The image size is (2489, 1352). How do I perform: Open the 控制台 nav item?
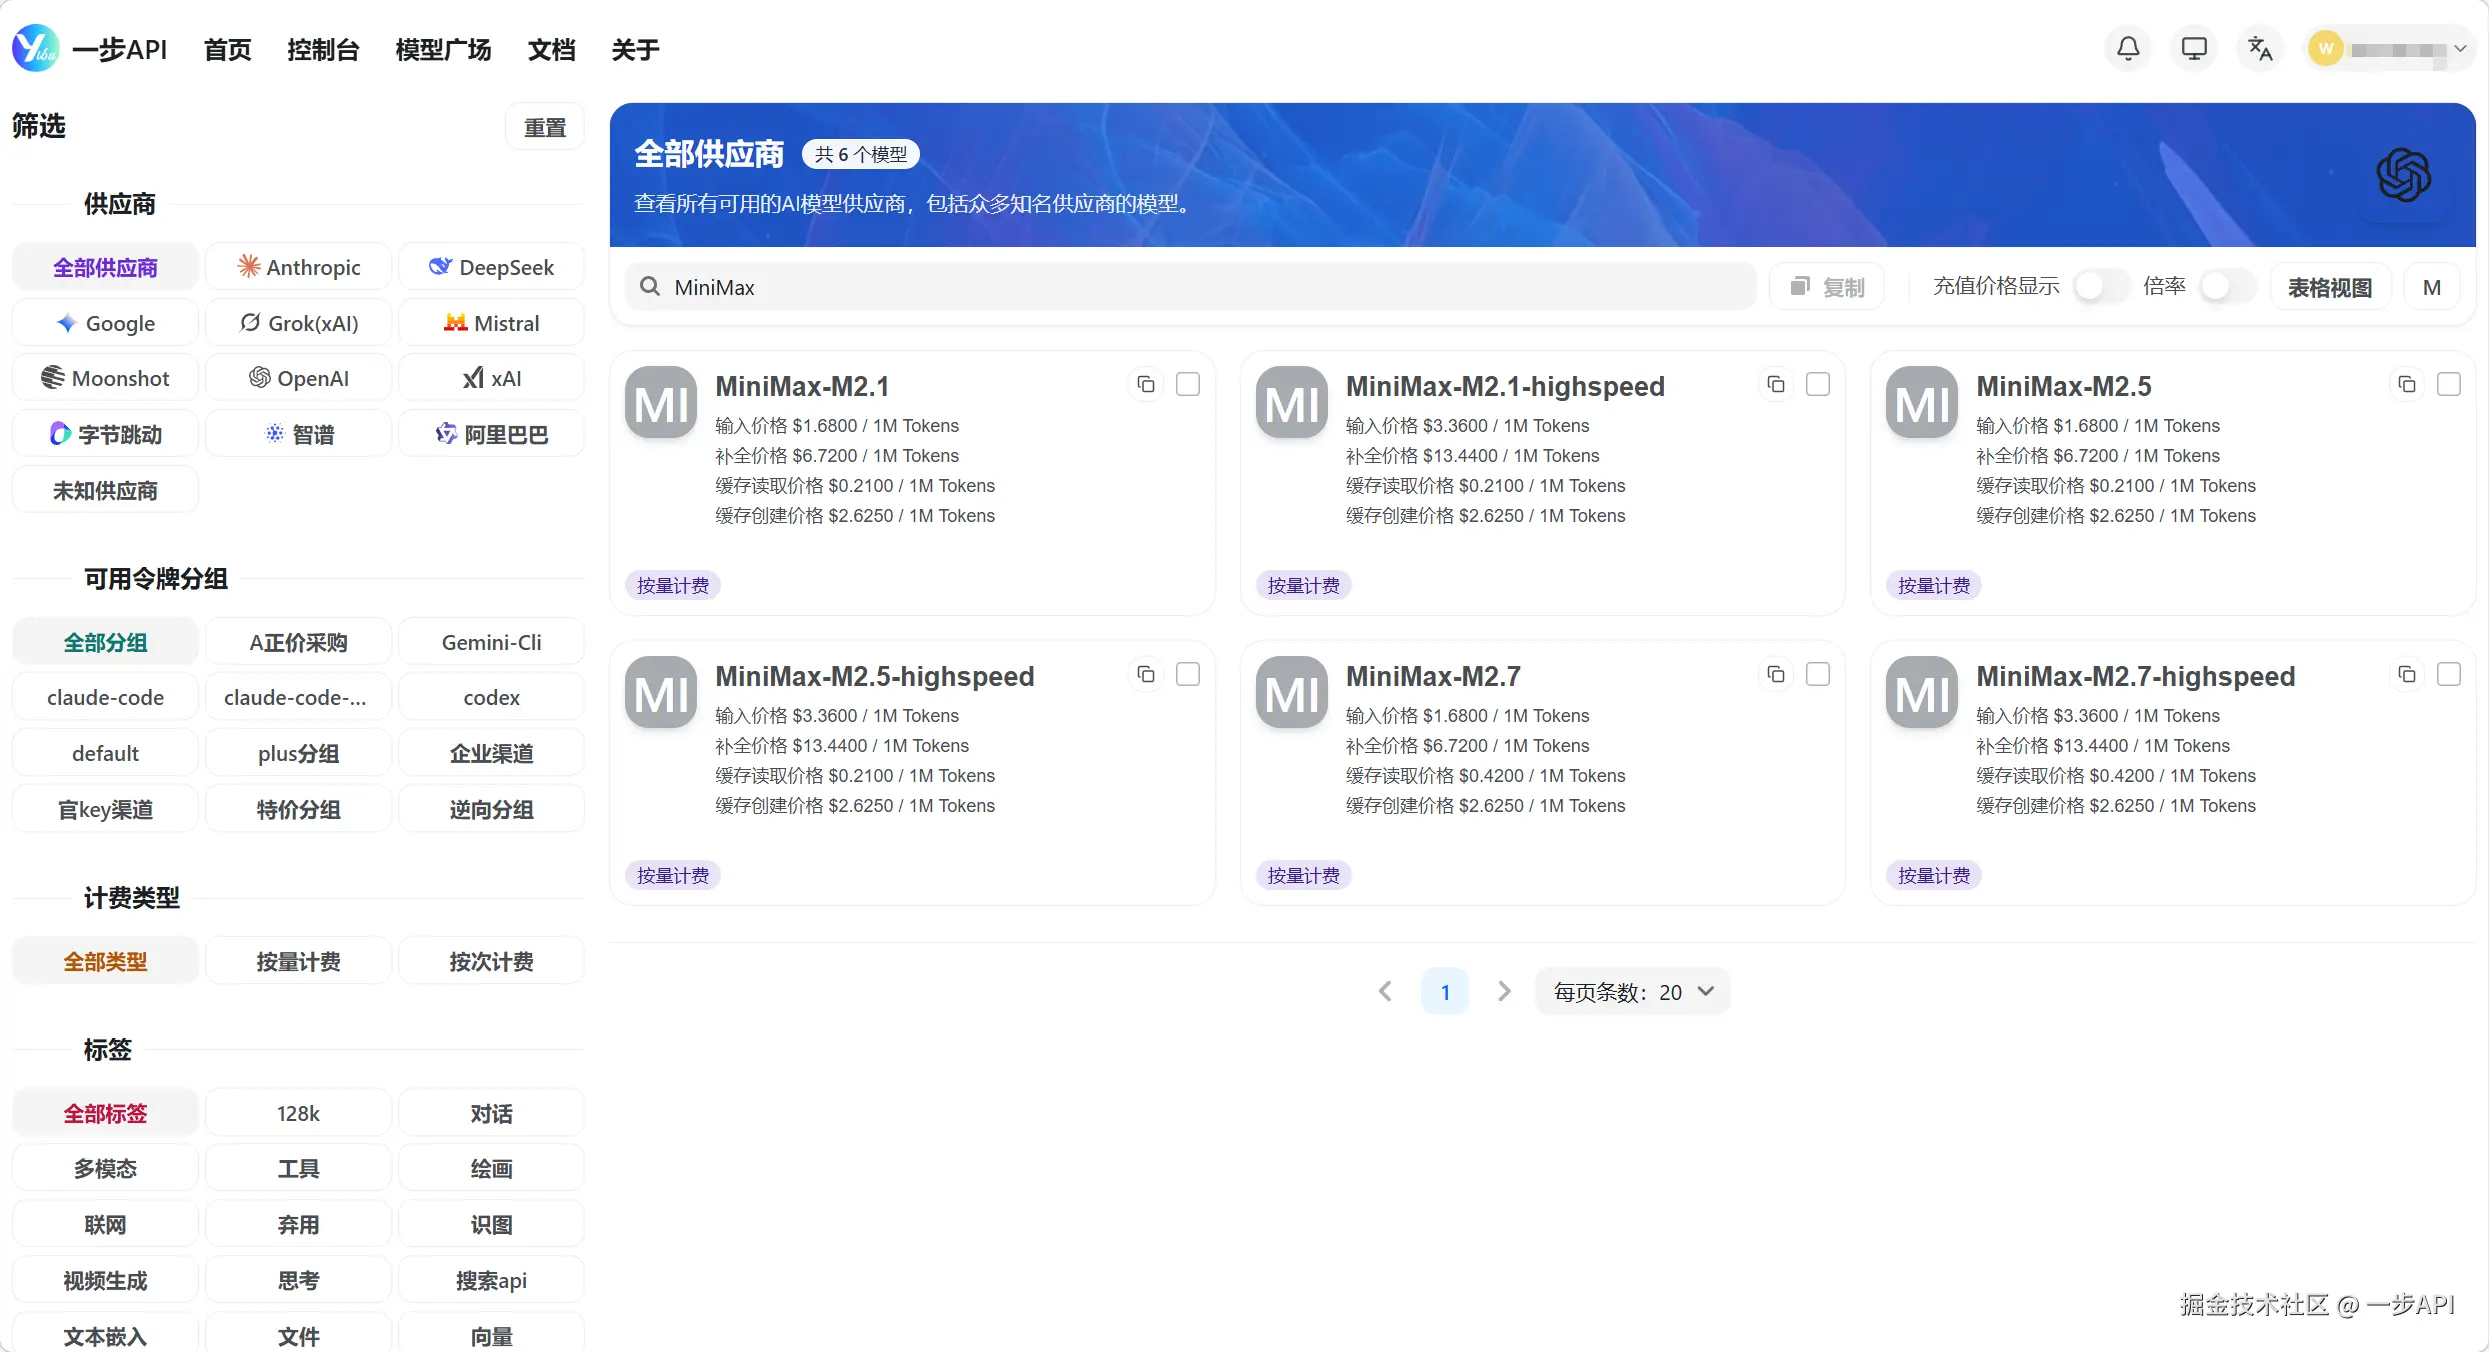point(322,49)
